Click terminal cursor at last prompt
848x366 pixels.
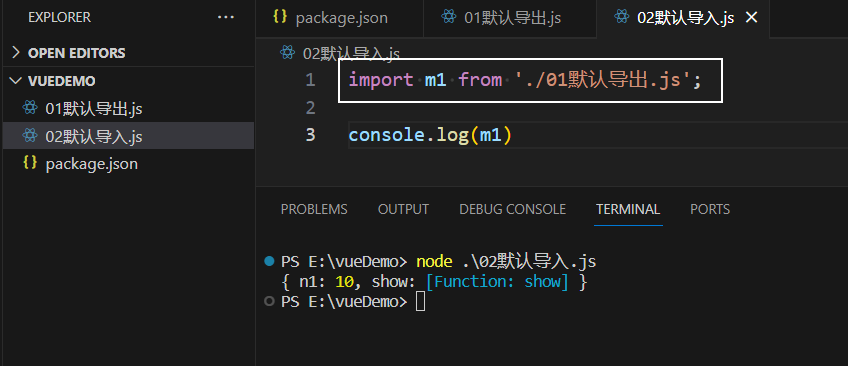coord(420,302)
